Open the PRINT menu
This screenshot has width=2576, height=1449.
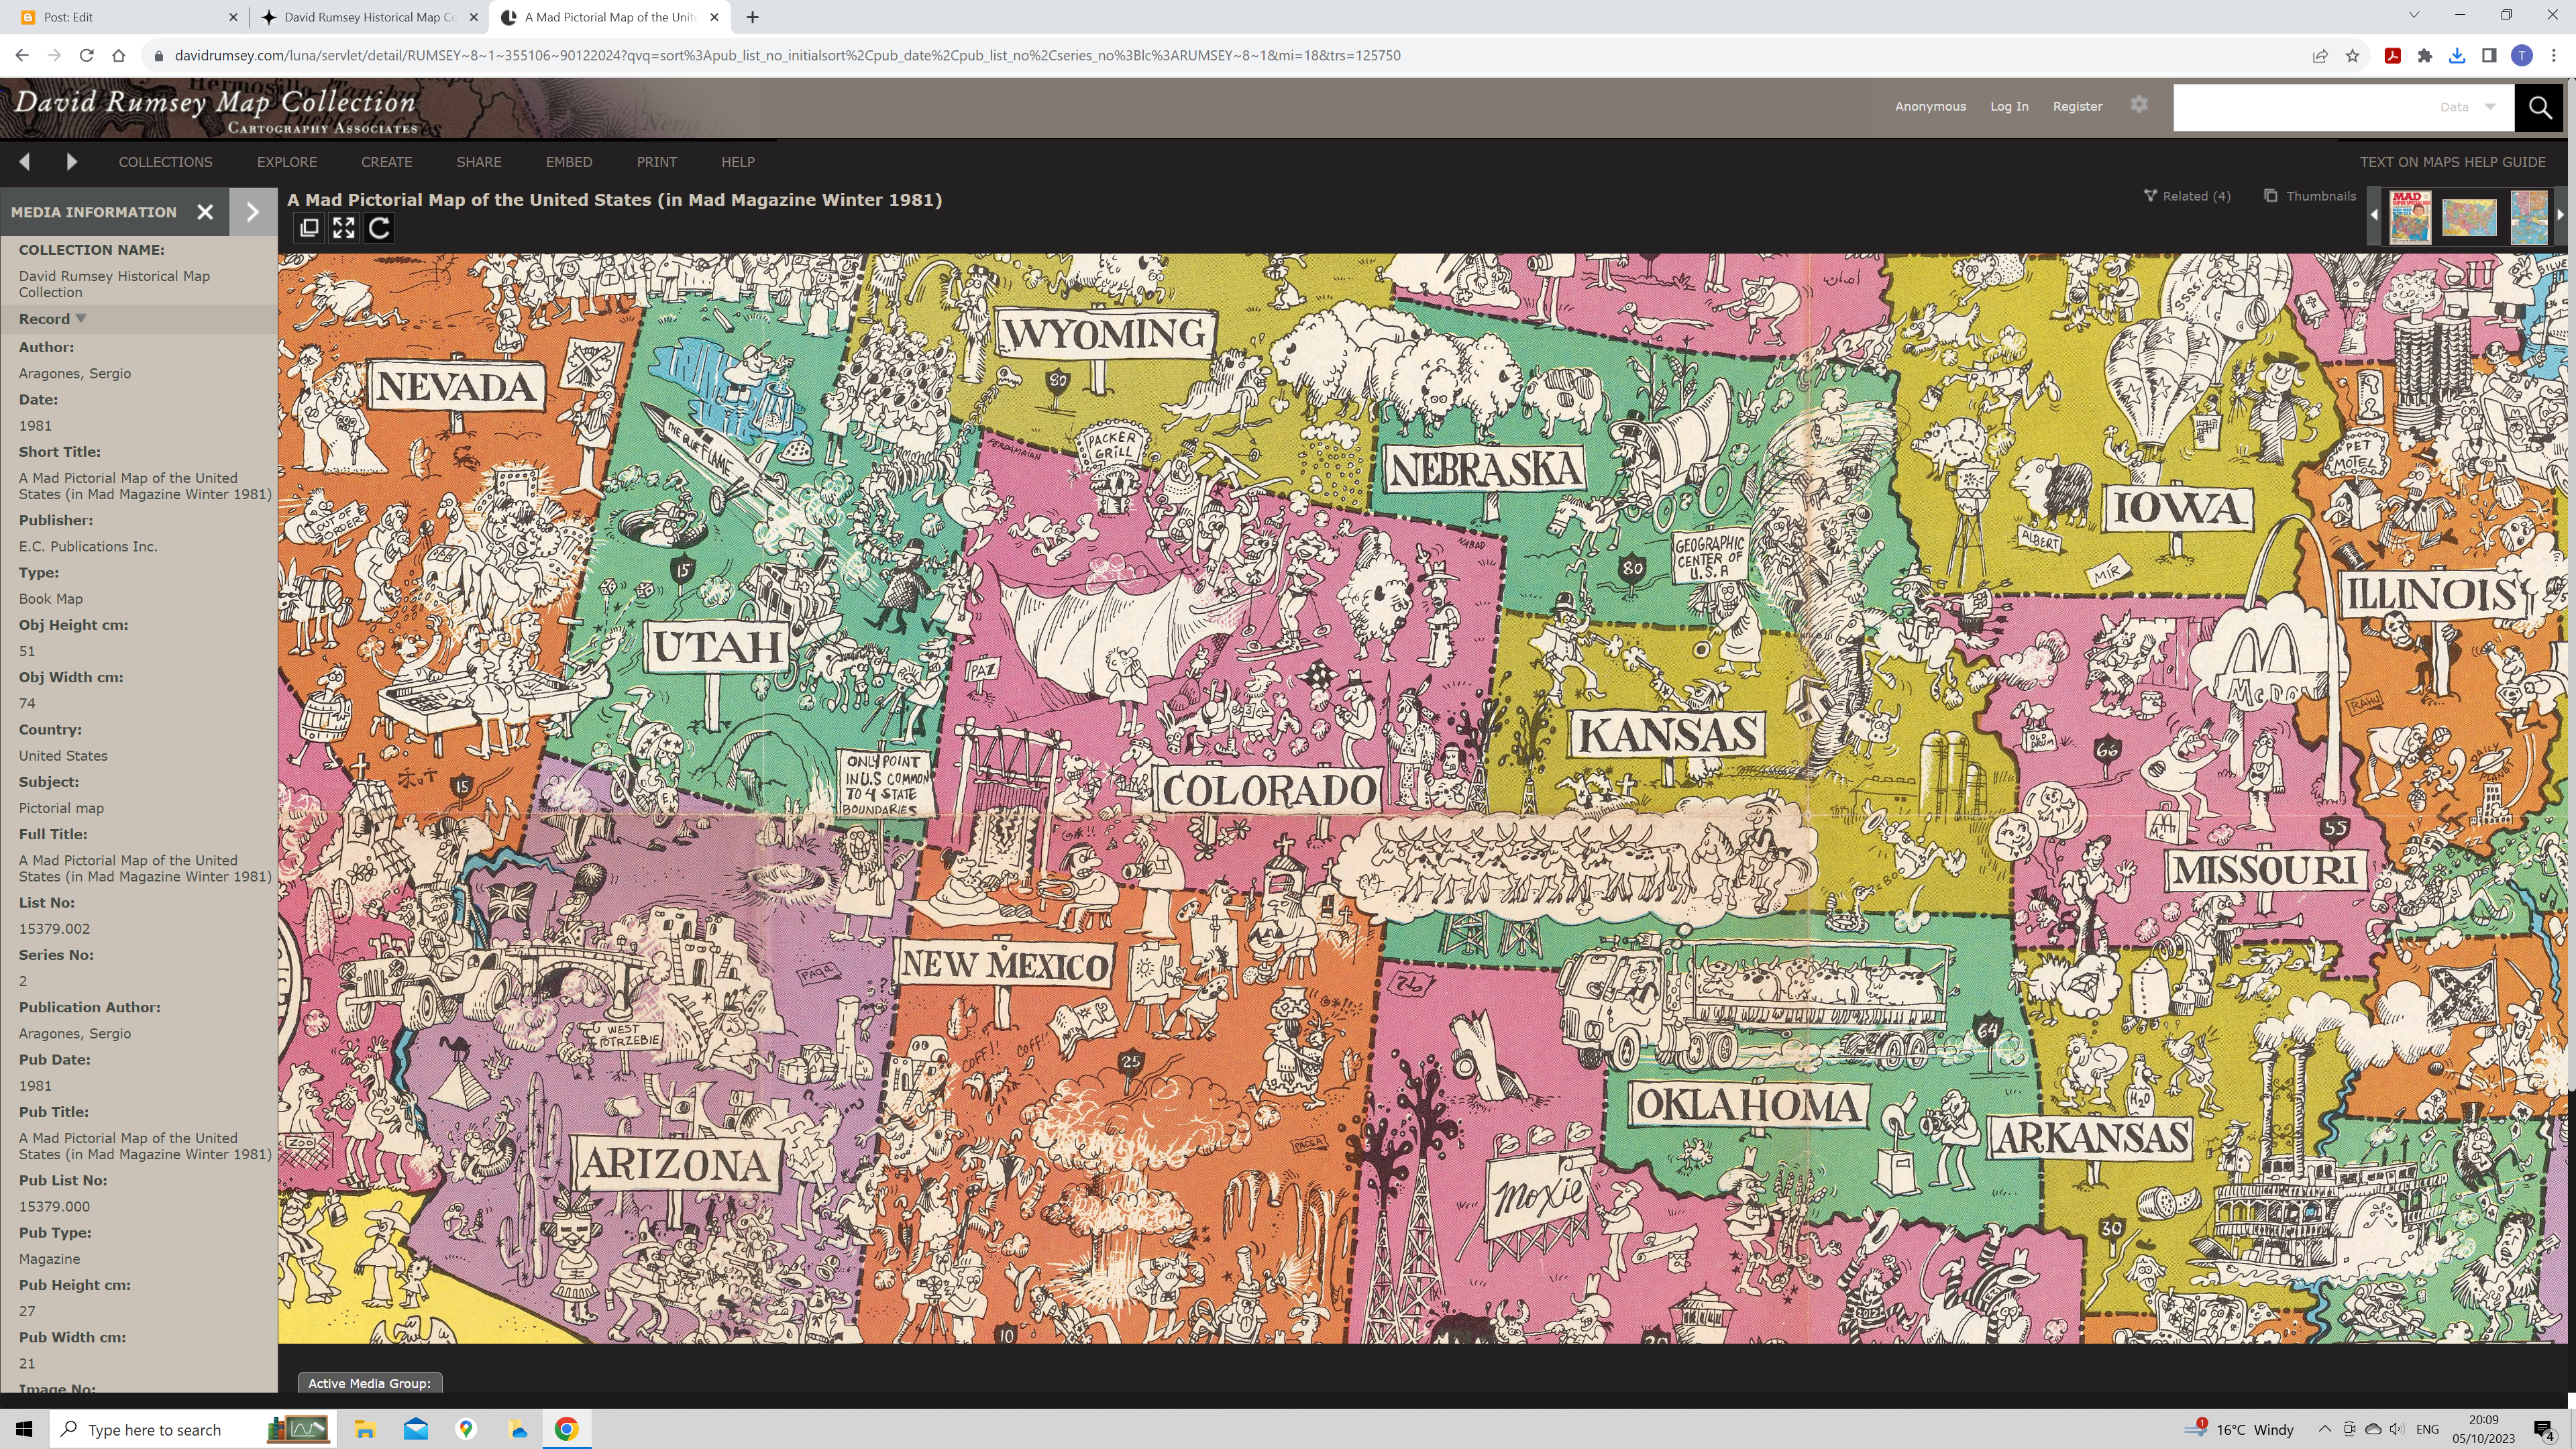(x=657, y=162)
